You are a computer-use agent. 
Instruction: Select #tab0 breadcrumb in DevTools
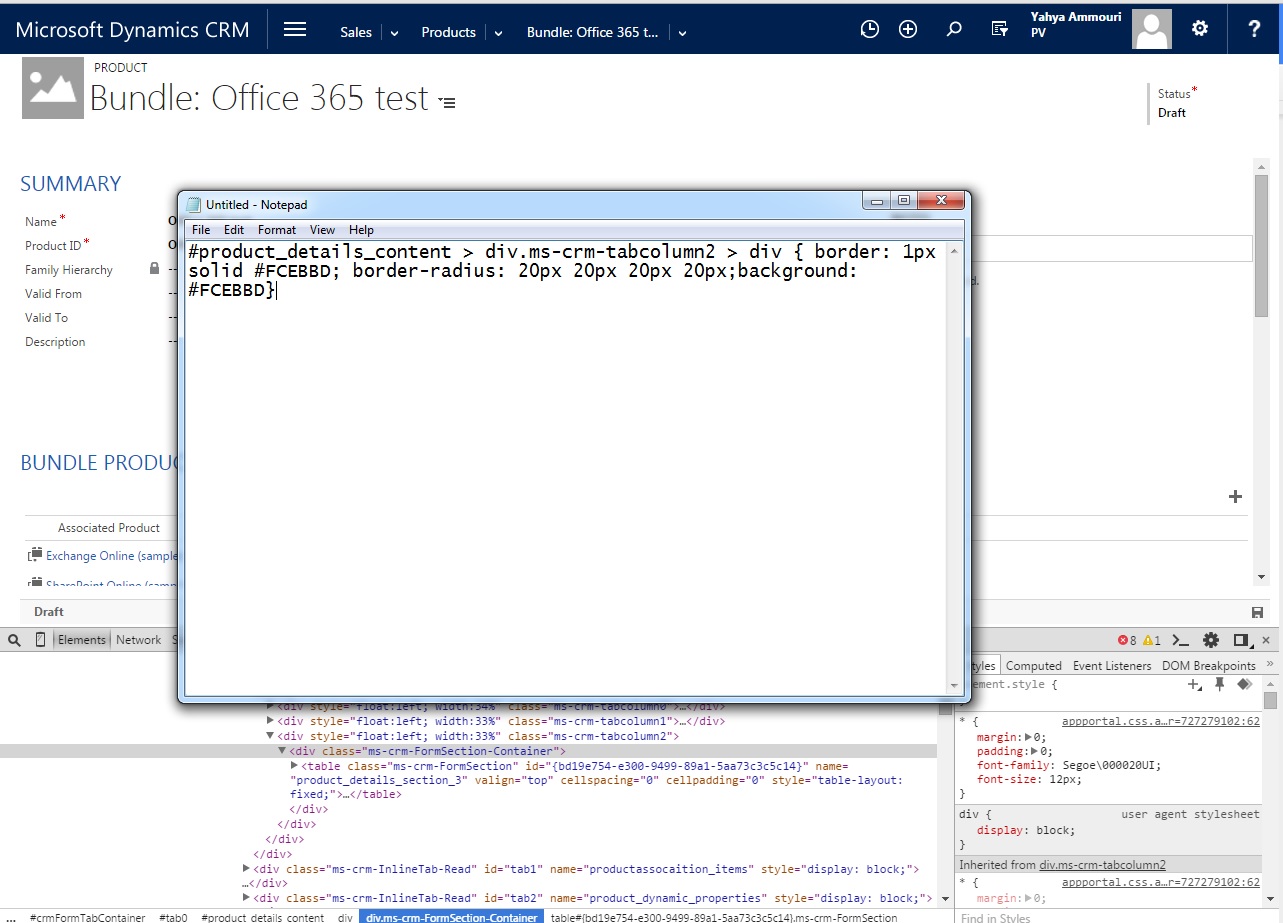click(x=174, y=917)
